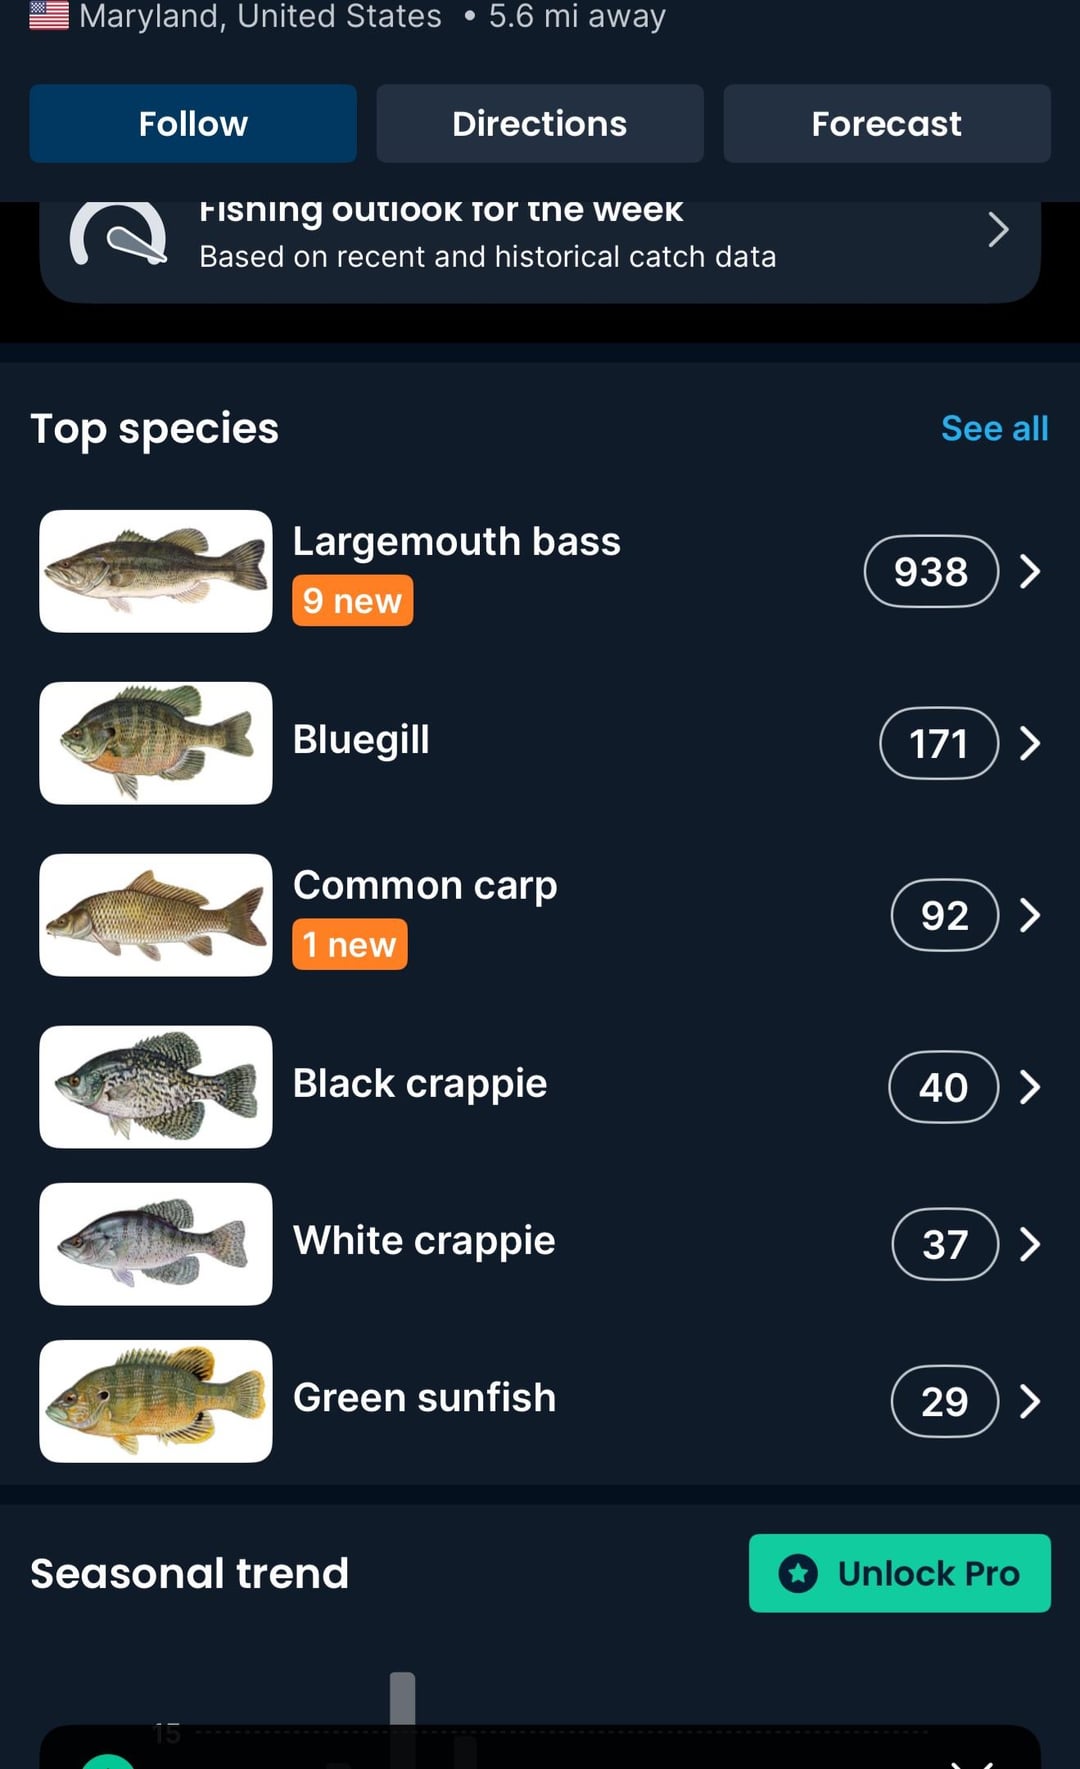Viewport: 1080px width, 1769px height.
Task: Select the Common carp fish picture
Action: click(156, 915)
